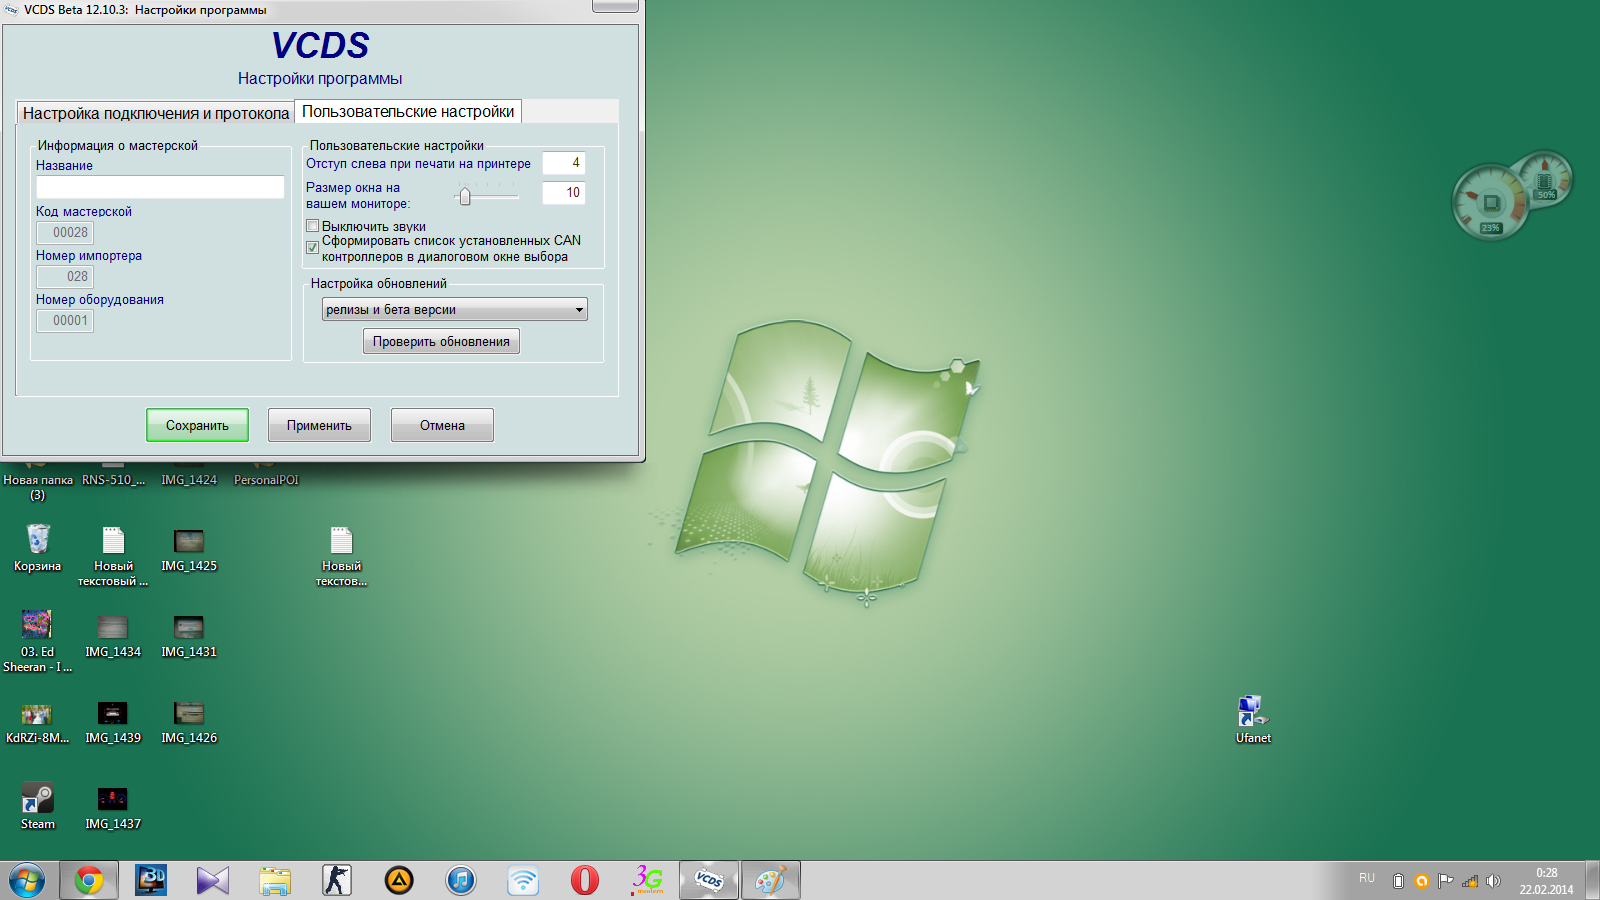Image resolution: width=1600 pixels, height=900 pixels.
Task: Select the Пользовательские настройки tab
Action: 408,112
